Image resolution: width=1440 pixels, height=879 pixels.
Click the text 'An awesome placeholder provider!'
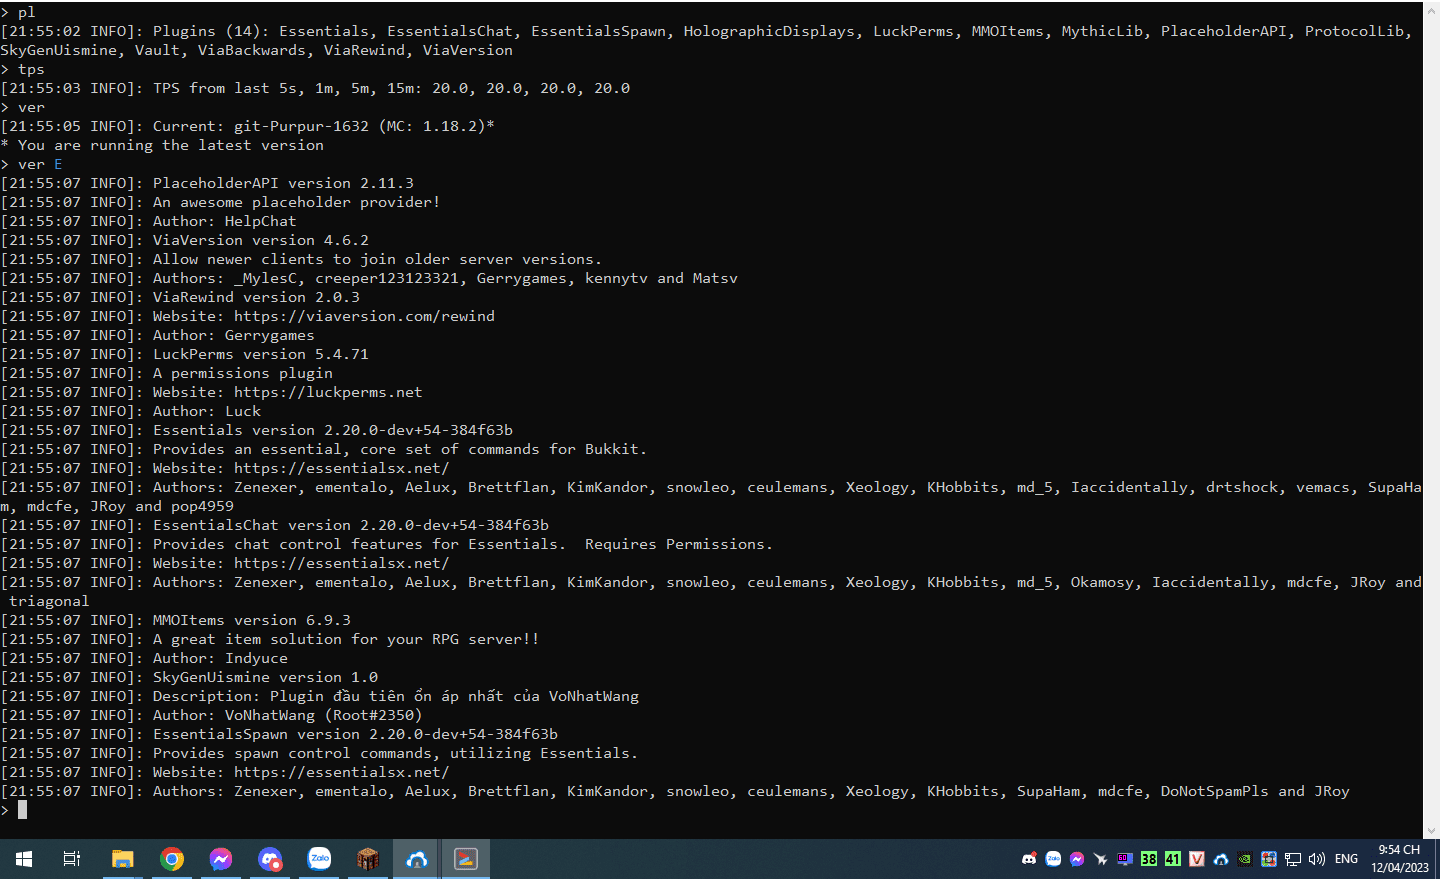[x=297, y=202]
